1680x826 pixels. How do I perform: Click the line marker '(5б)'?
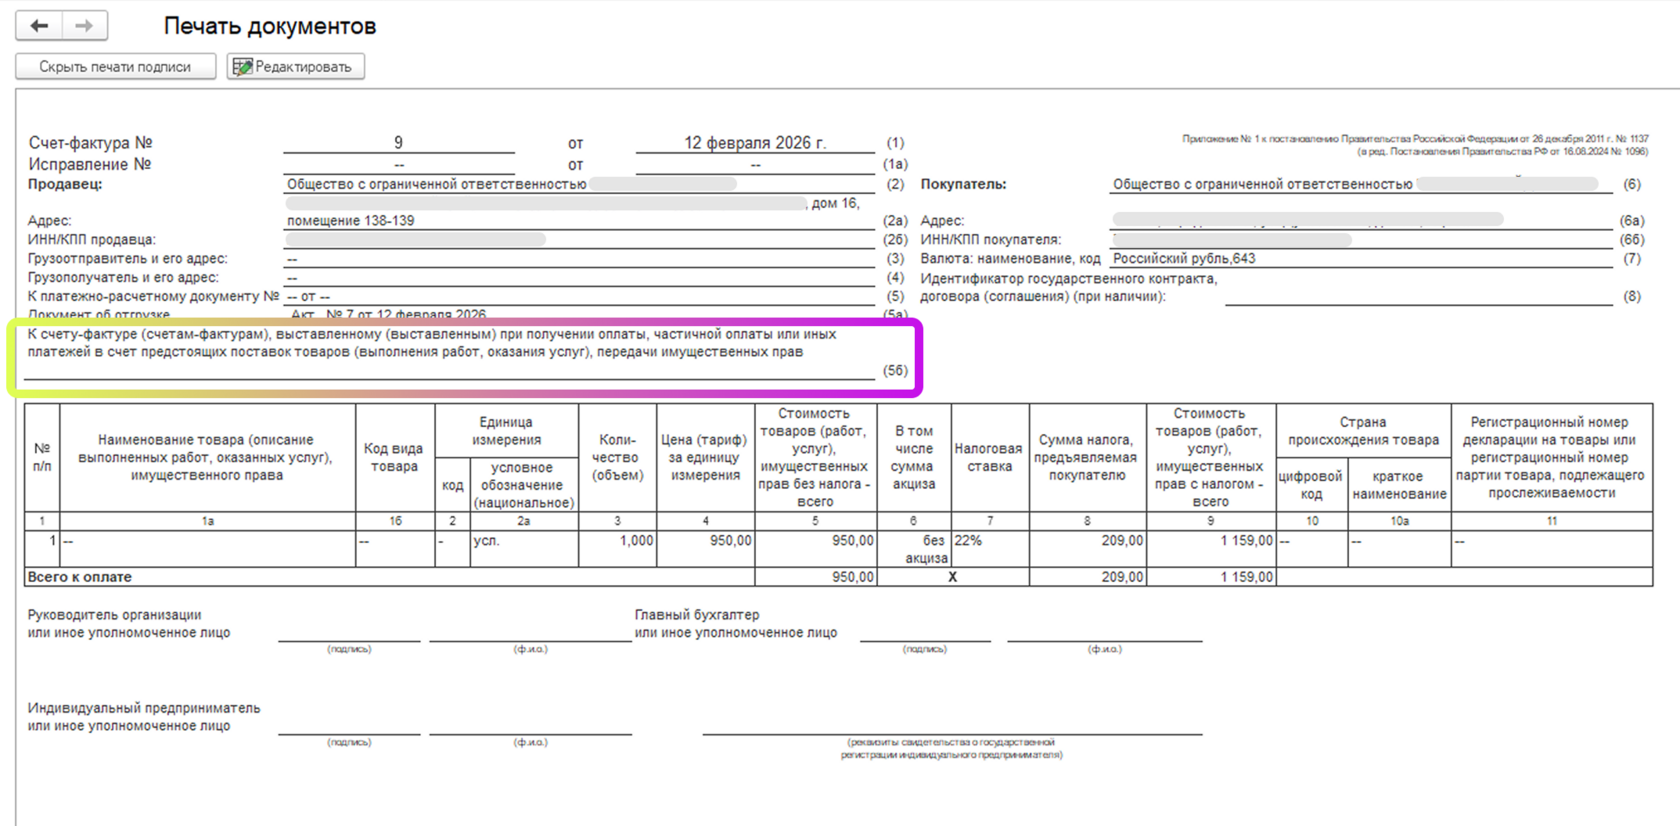click(x=896, y=371)
